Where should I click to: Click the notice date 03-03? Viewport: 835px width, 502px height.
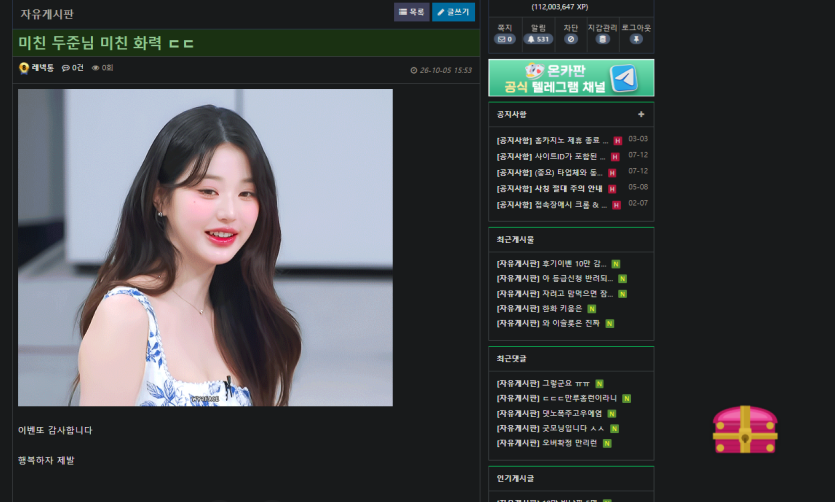[x=638, y=139]
